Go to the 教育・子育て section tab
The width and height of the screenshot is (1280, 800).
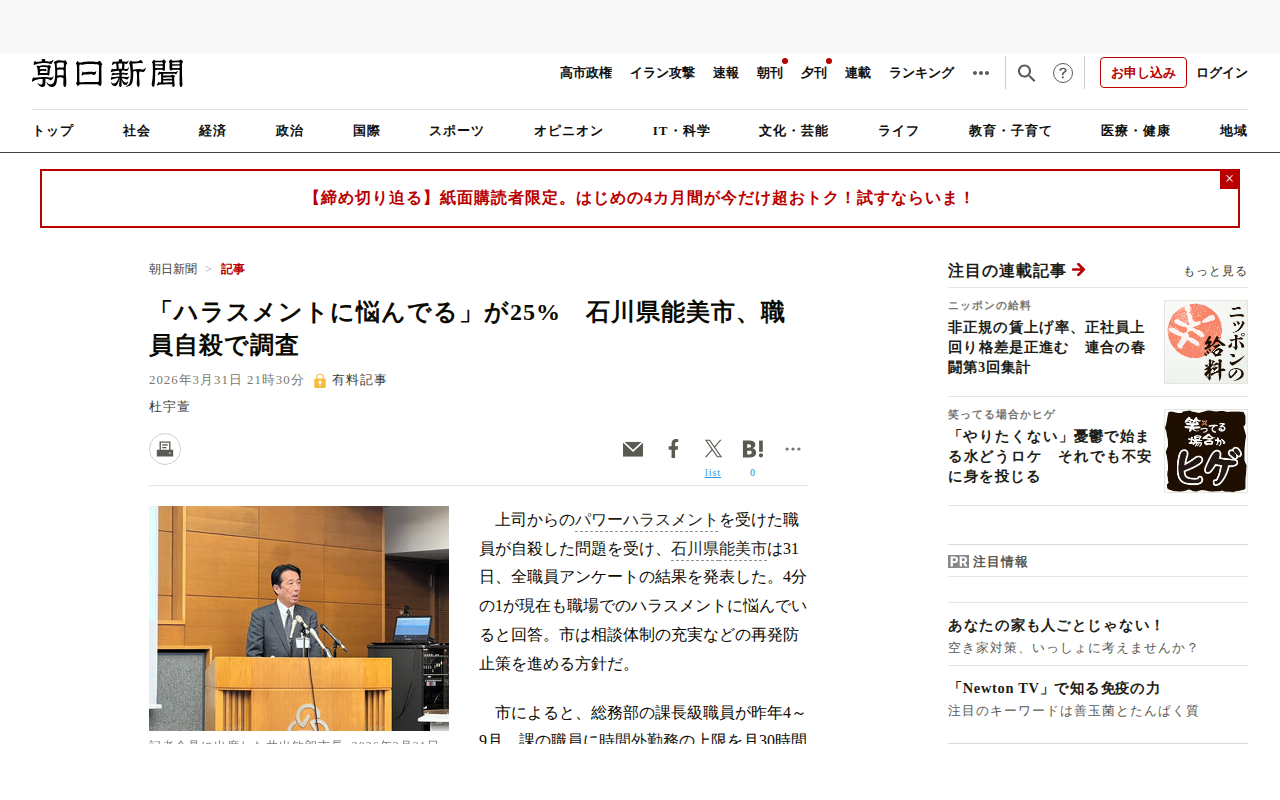(1011, 131)
